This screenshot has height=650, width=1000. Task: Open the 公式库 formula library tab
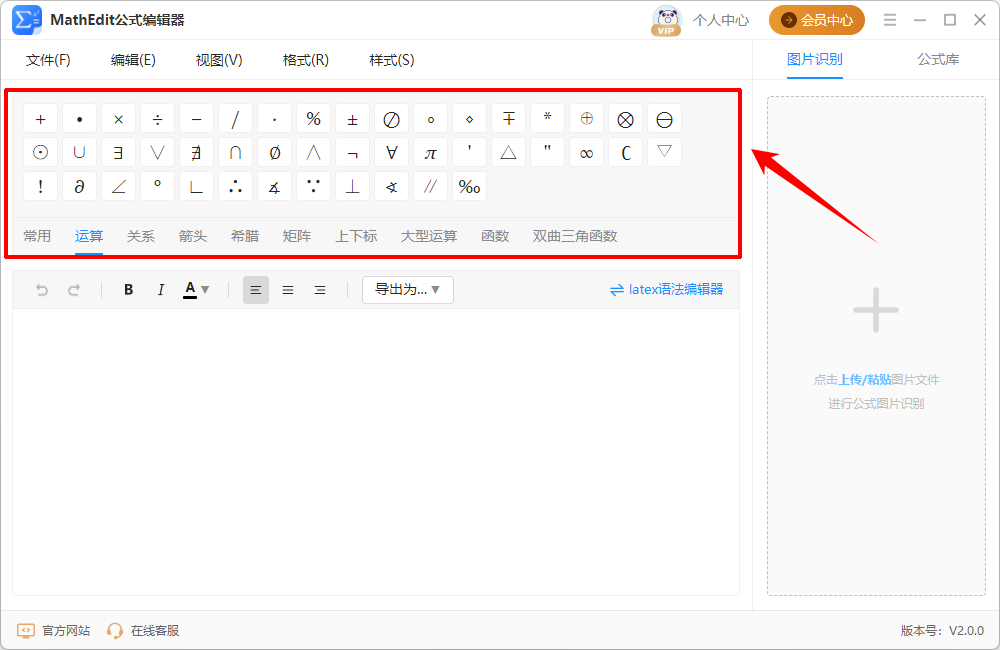point(938,59)
